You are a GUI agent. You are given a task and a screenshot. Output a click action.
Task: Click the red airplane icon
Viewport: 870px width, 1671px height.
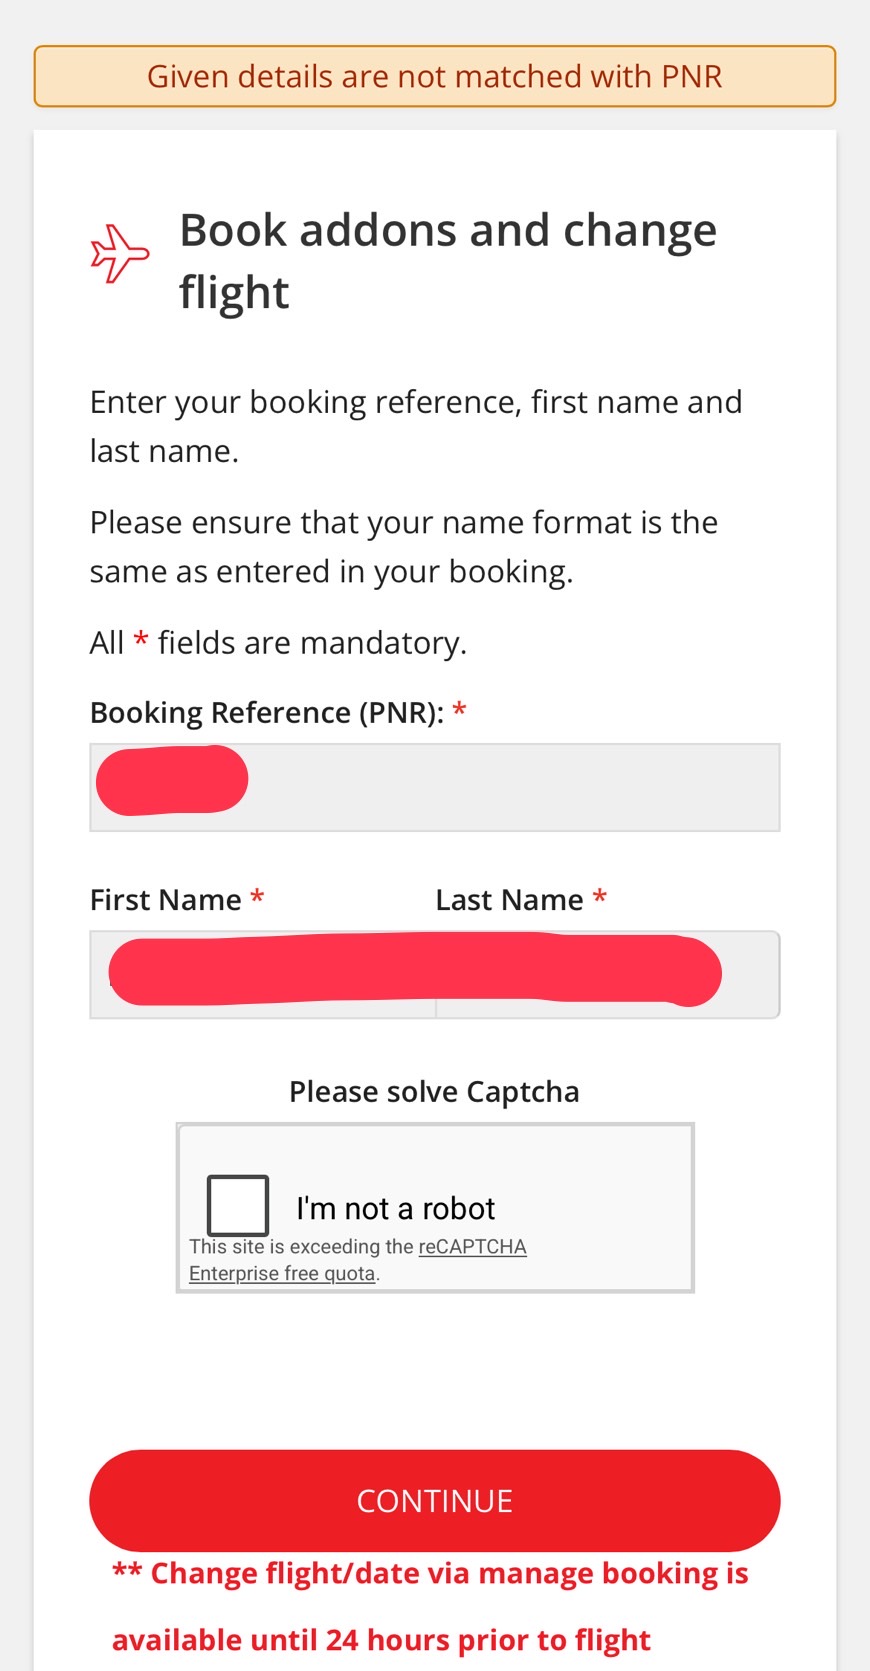point(119,254)
